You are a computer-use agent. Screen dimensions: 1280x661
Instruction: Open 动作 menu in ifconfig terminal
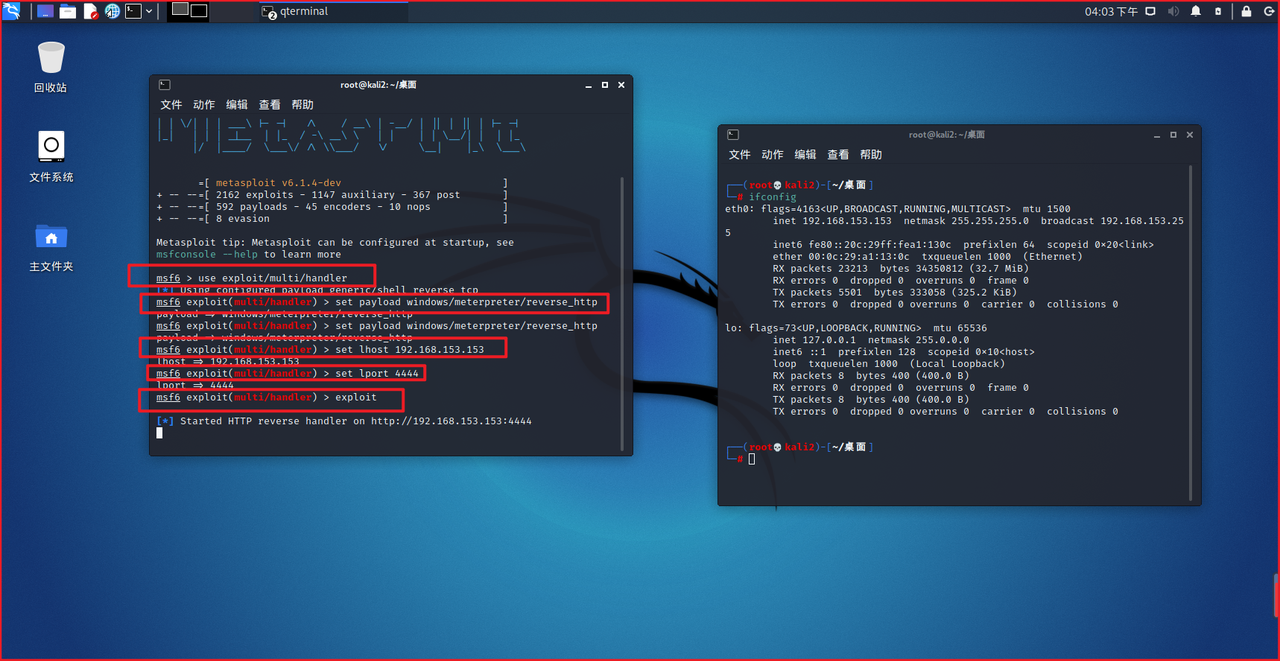(x=772, y=155)
